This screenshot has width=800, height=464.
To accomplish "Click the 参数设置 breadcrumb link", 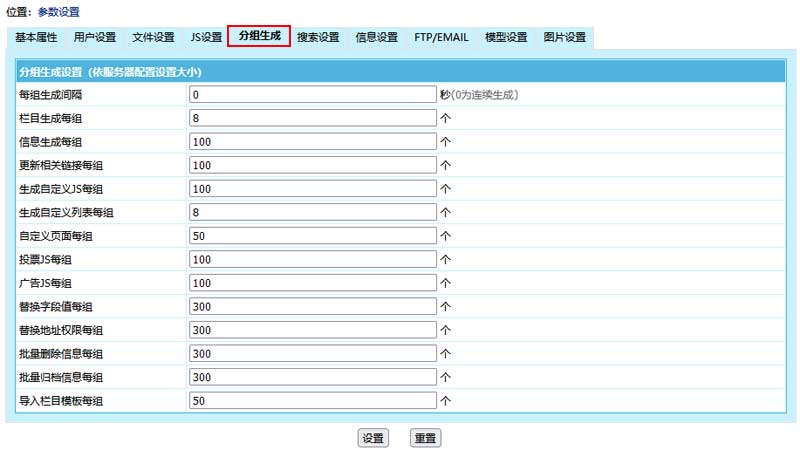I will tap(59, 12).
